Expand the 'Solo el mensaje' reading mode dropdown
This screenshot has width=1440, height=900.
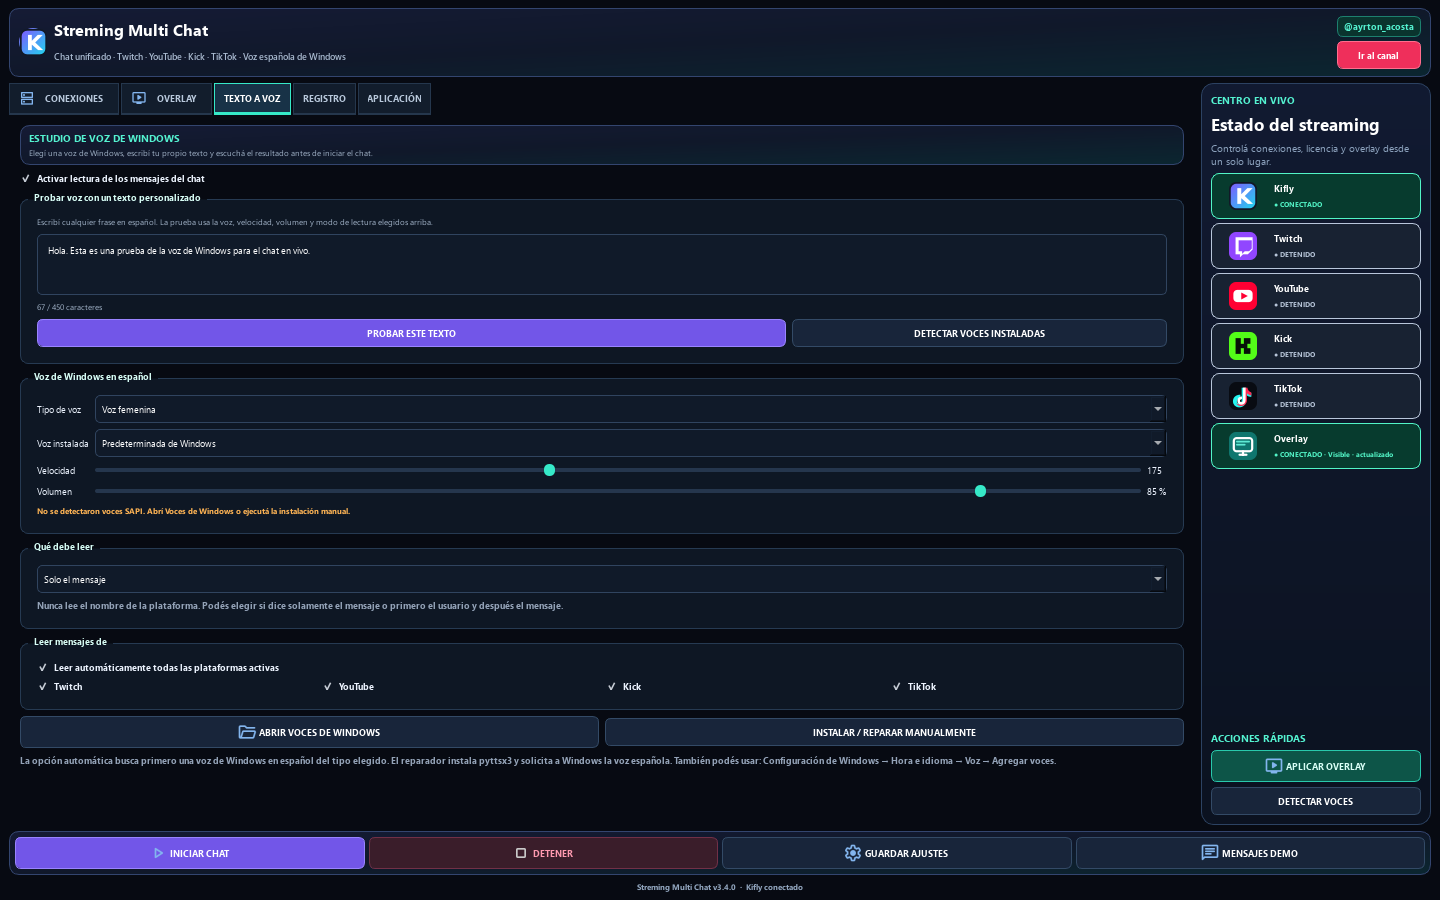coord(602,580)
